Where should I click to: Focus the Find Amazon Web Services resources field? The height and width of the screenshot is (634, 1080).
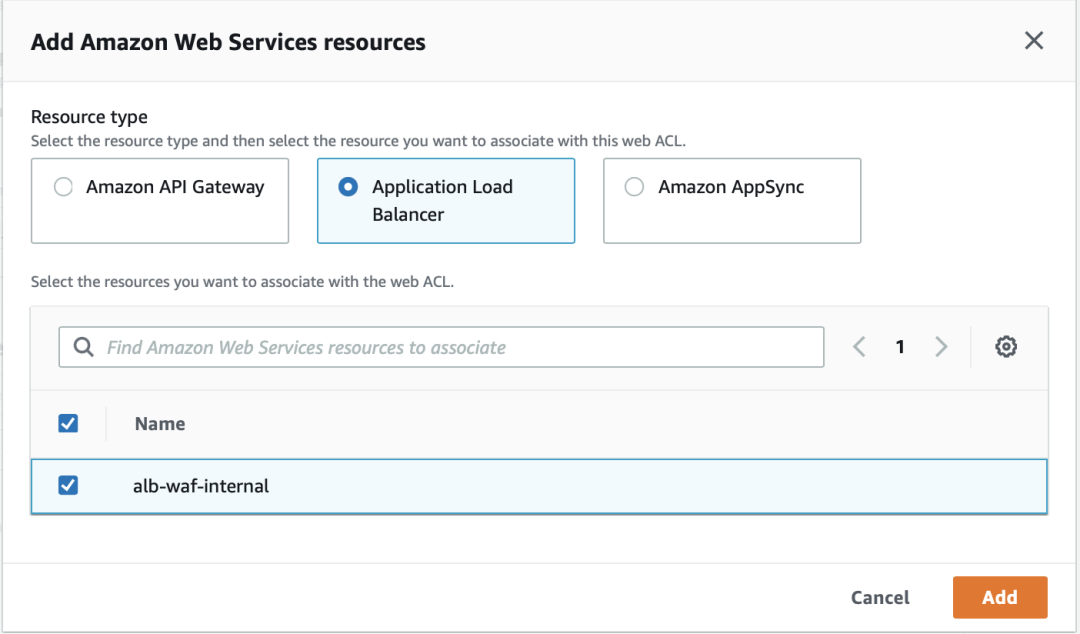442,347
